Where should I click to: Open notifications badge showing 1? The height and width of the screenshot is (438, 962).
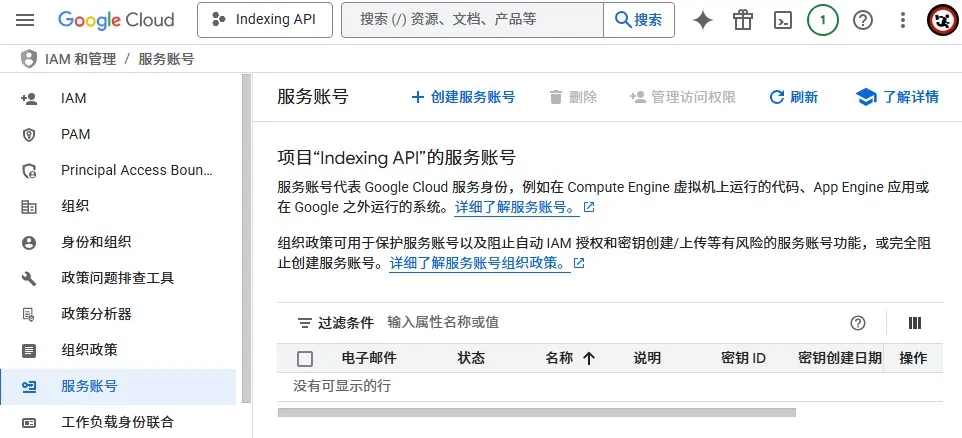(823, 20)
